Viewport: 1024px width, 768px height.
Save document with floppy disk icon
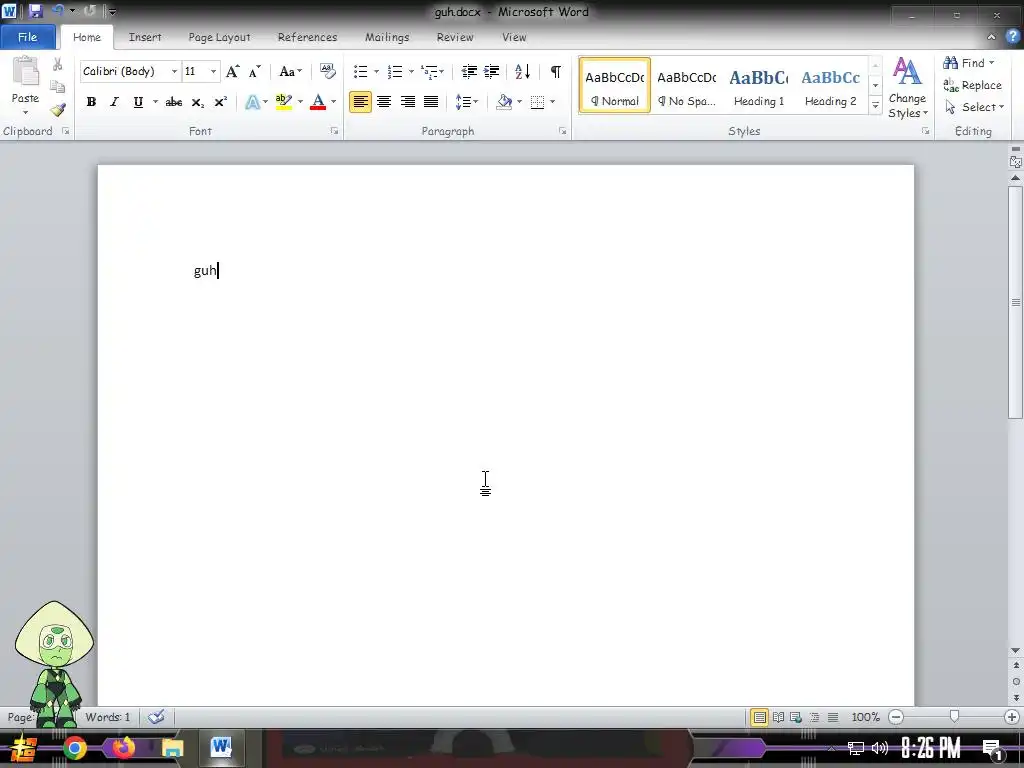pos(35,10)
